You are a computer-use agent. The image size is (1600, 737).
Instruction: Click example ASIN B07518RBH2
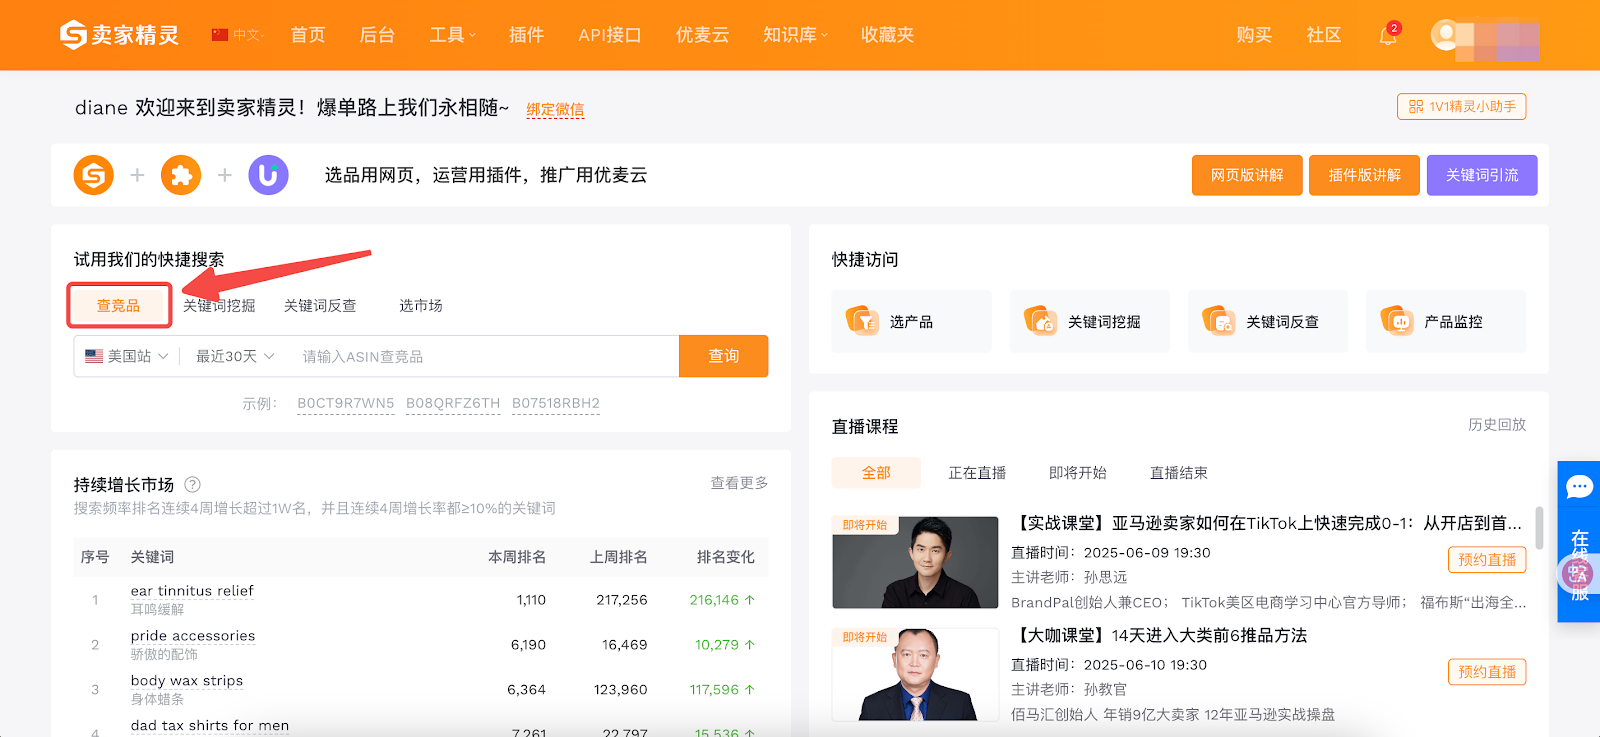click(x=556, y=403)
